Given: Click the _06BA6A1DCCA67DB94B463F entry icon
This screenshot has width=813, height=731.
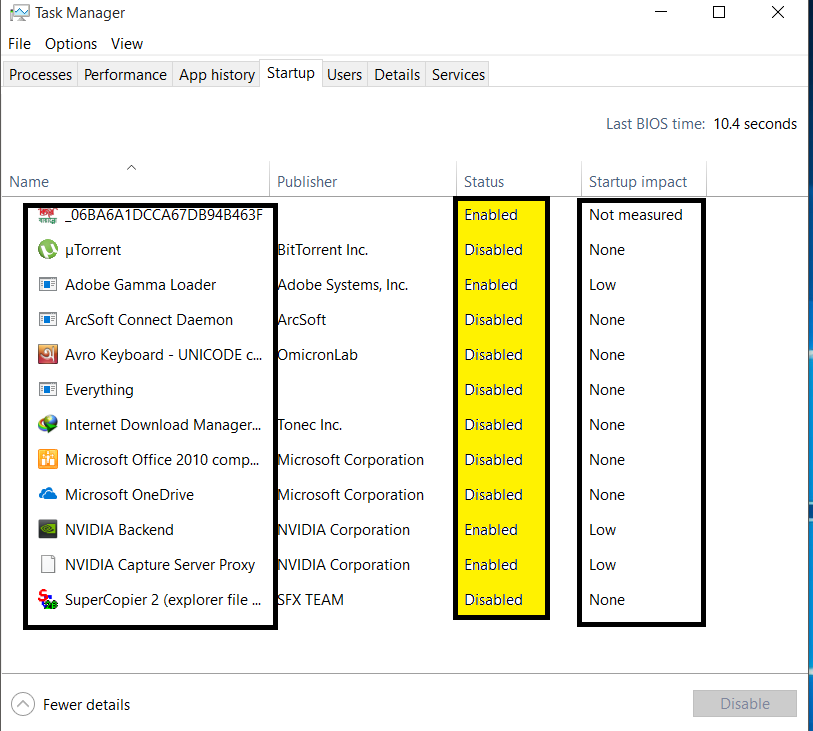Looking at the screenshot, I should pos(48,216).
